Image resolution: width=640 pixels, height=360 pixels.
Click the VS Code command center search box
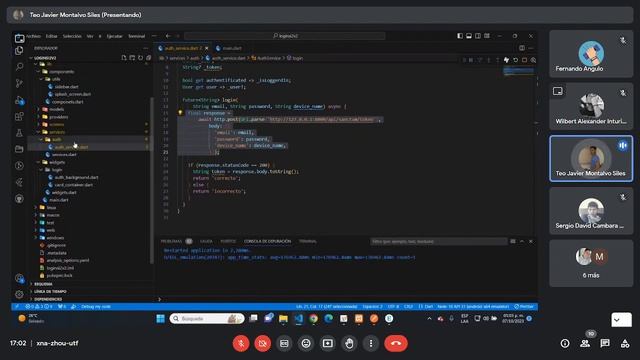point(284,36)
